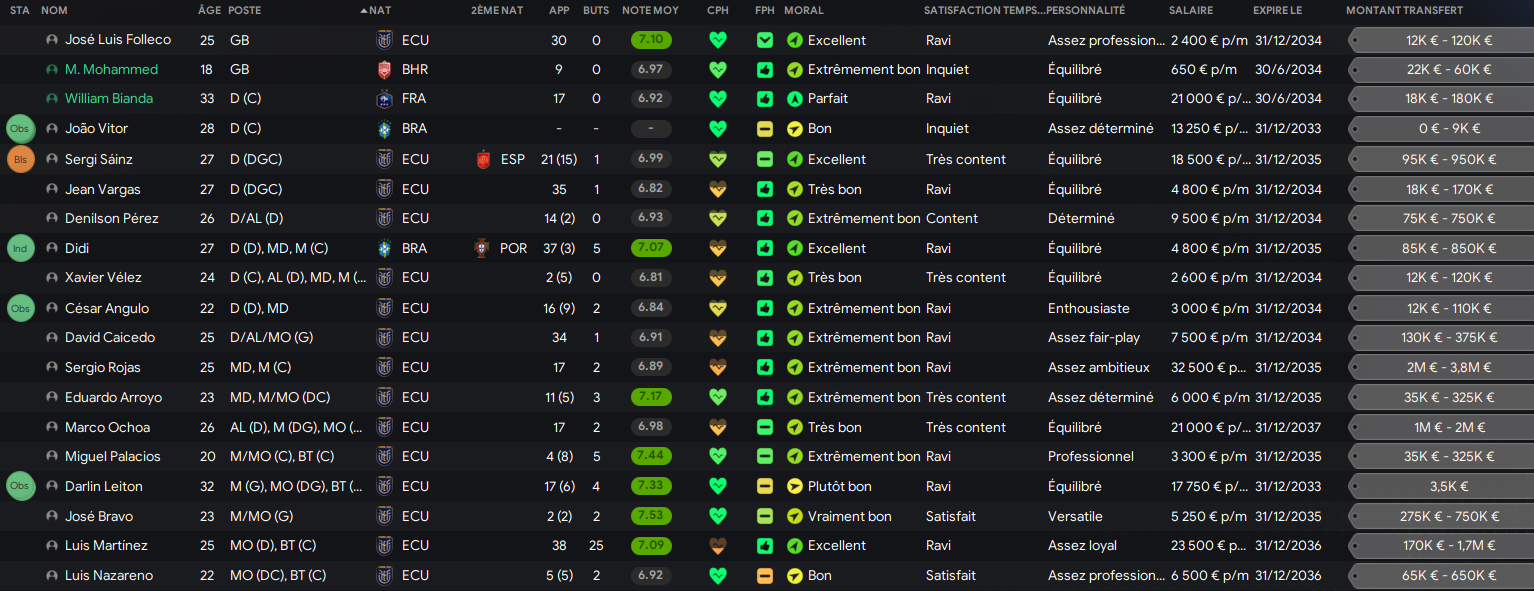
Task: Click the brown heart icon for Luis Martínez
Action: tap(717, 546)
